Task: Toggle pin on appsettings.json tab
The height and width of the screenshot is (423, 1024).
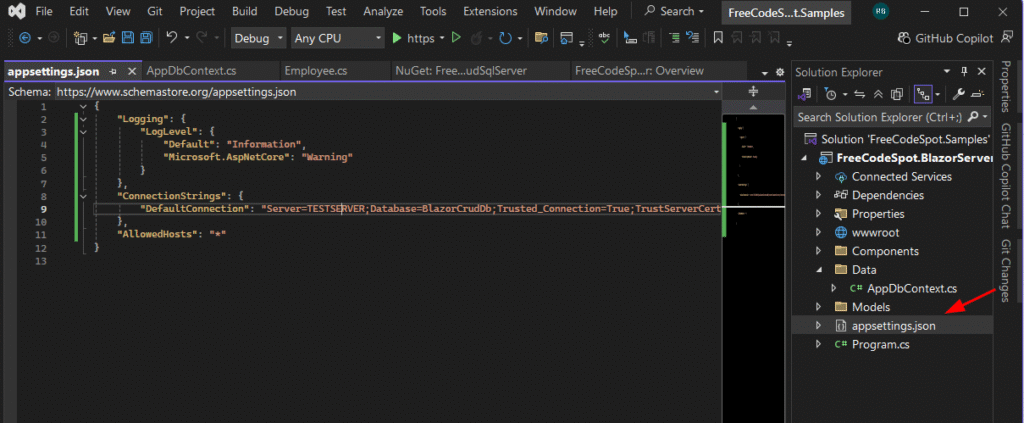Action: [112, 71]
